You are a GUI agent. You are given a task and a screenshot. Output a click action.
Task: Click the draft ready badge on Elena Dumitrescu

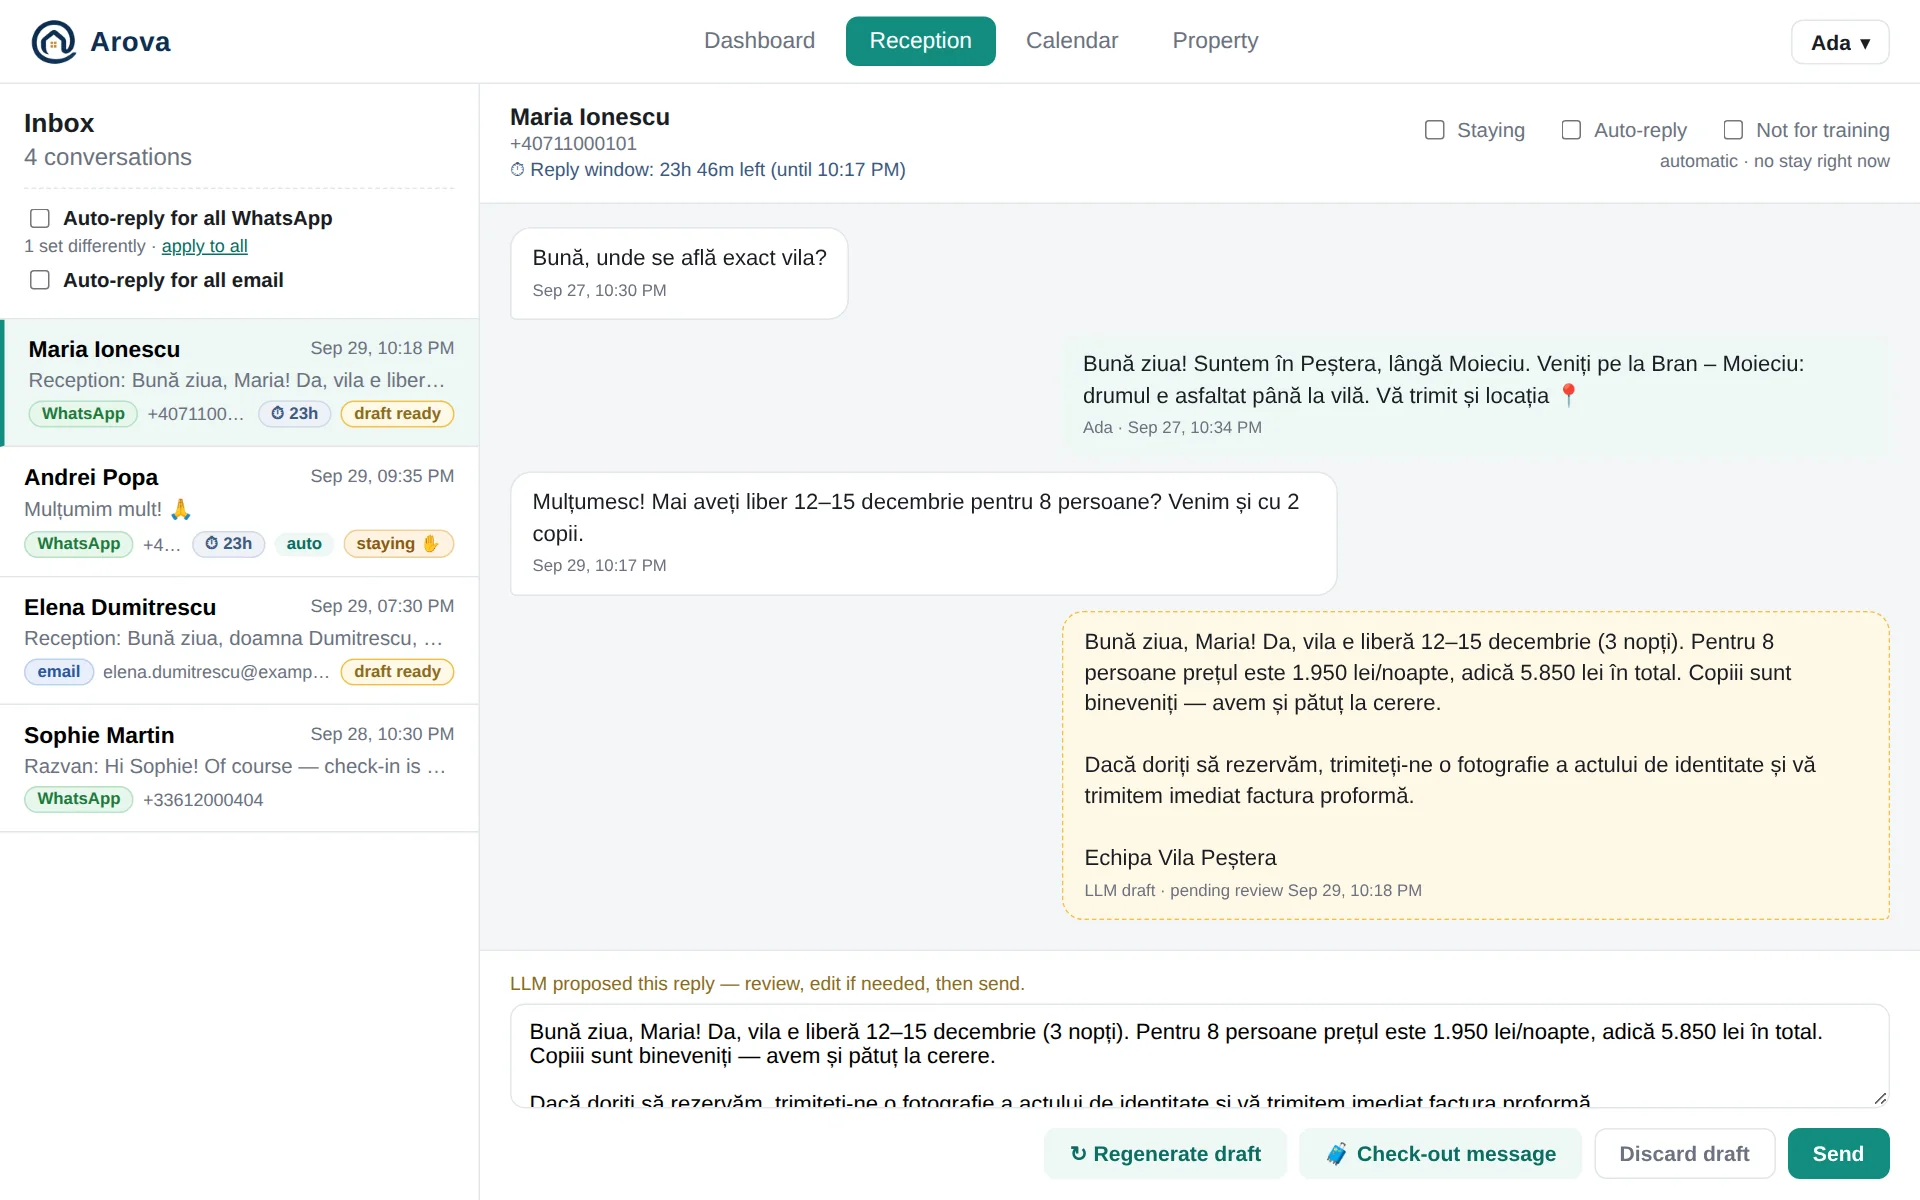pos(397,672)
